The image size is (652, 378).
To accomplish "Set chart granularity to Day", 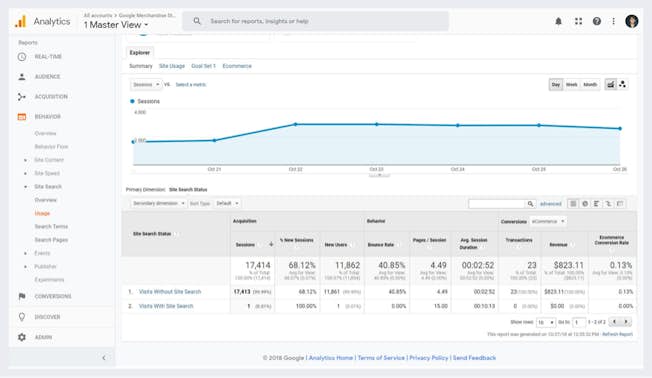I will coord(556,84).
